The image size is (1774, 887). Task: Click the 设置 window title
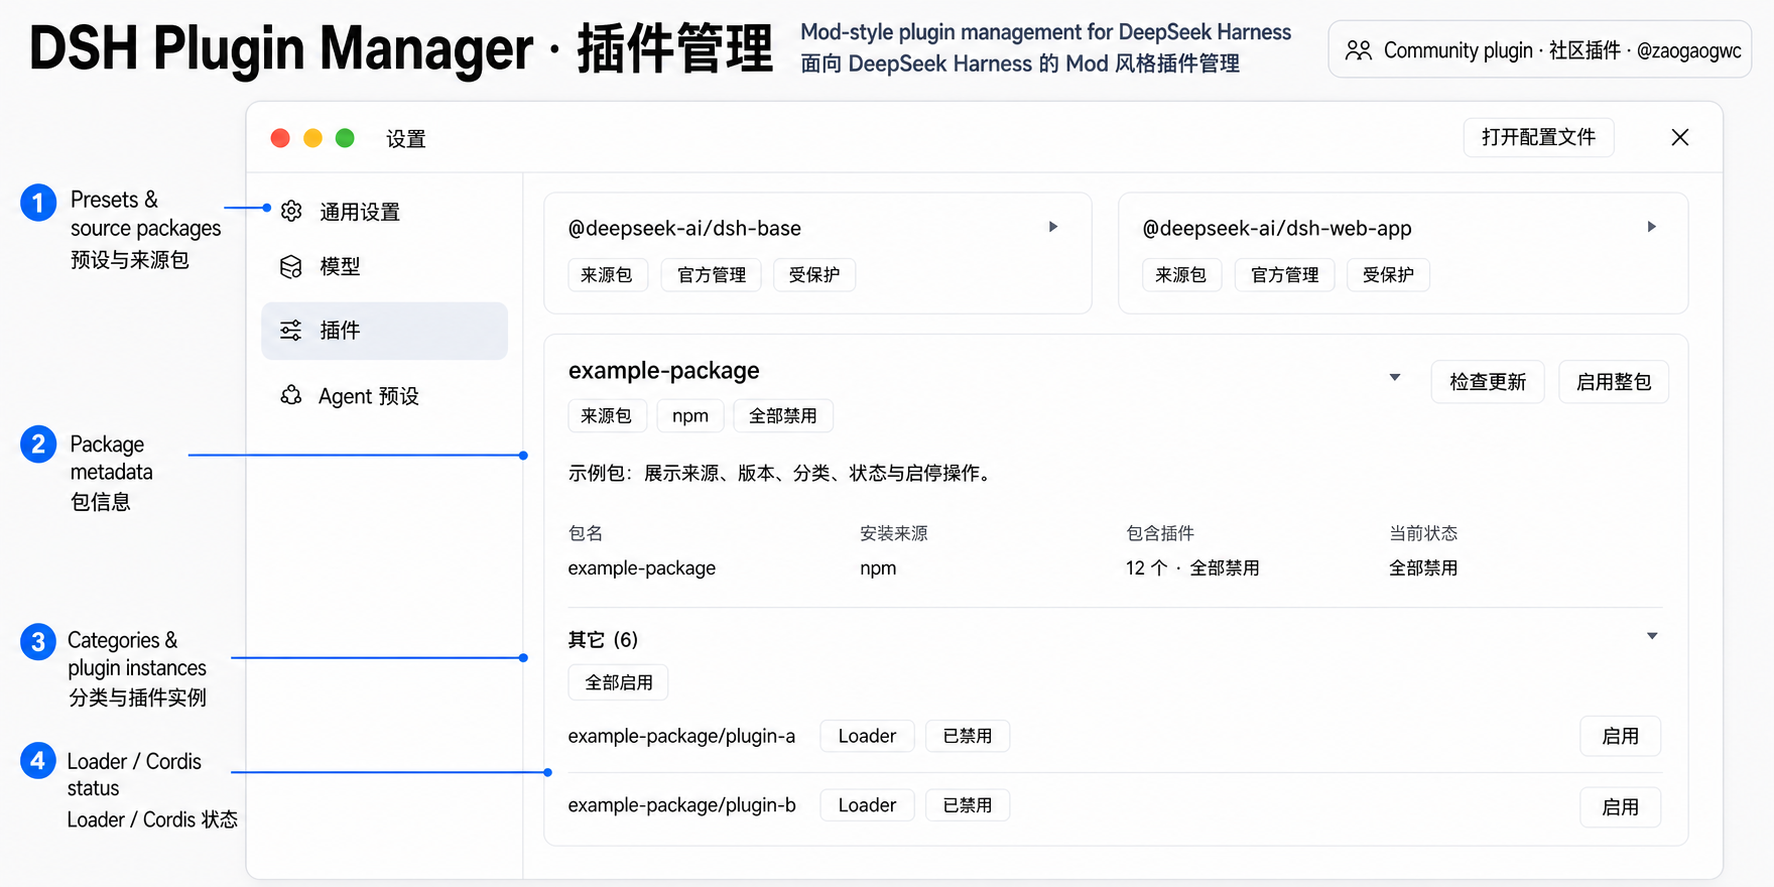406,139
